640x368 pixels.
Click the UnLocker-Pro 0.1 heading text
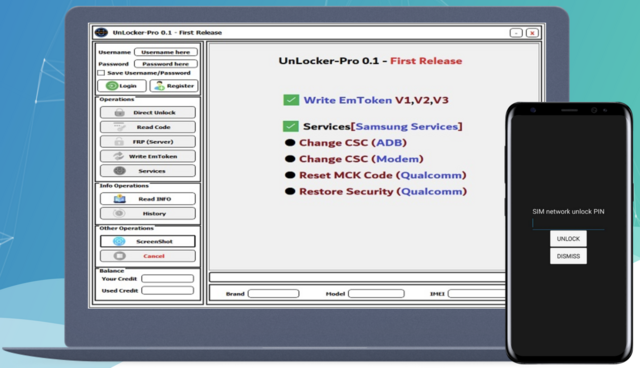[x=370, y=61]
